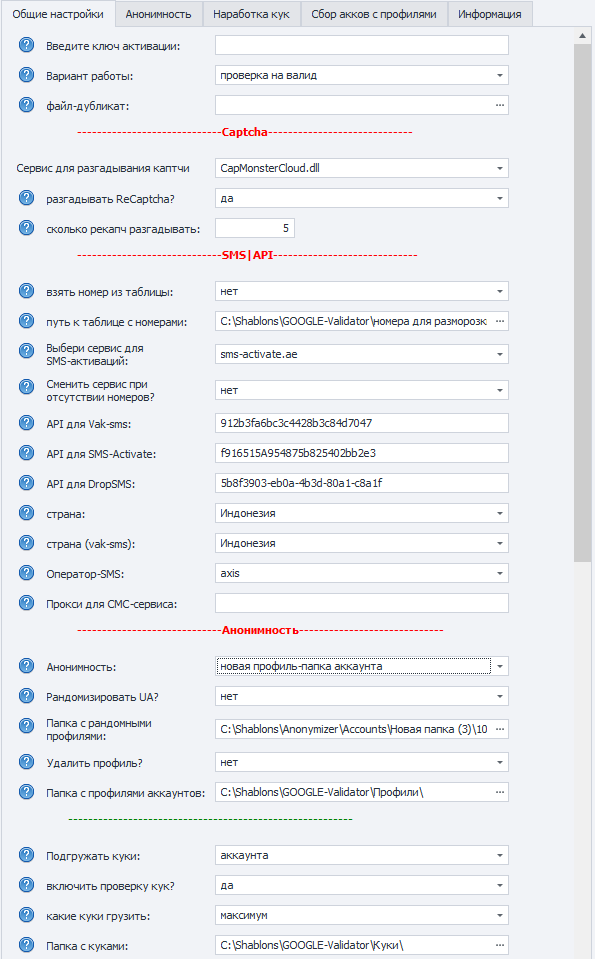The image size is (595, 959).
Task: Click help icon beside Анонимность setting
Action: pos(26,665)
